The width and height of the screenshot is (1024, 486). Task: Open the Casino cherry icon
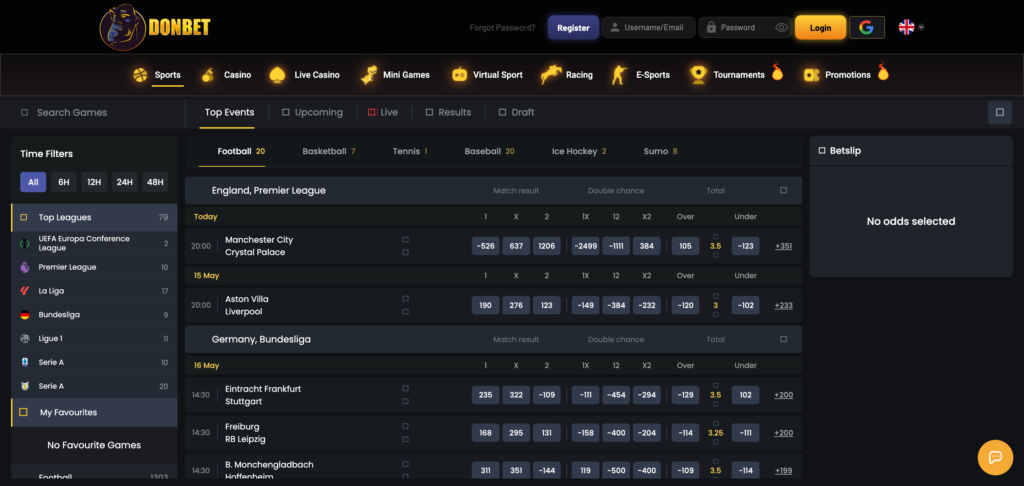click(208, 75)
